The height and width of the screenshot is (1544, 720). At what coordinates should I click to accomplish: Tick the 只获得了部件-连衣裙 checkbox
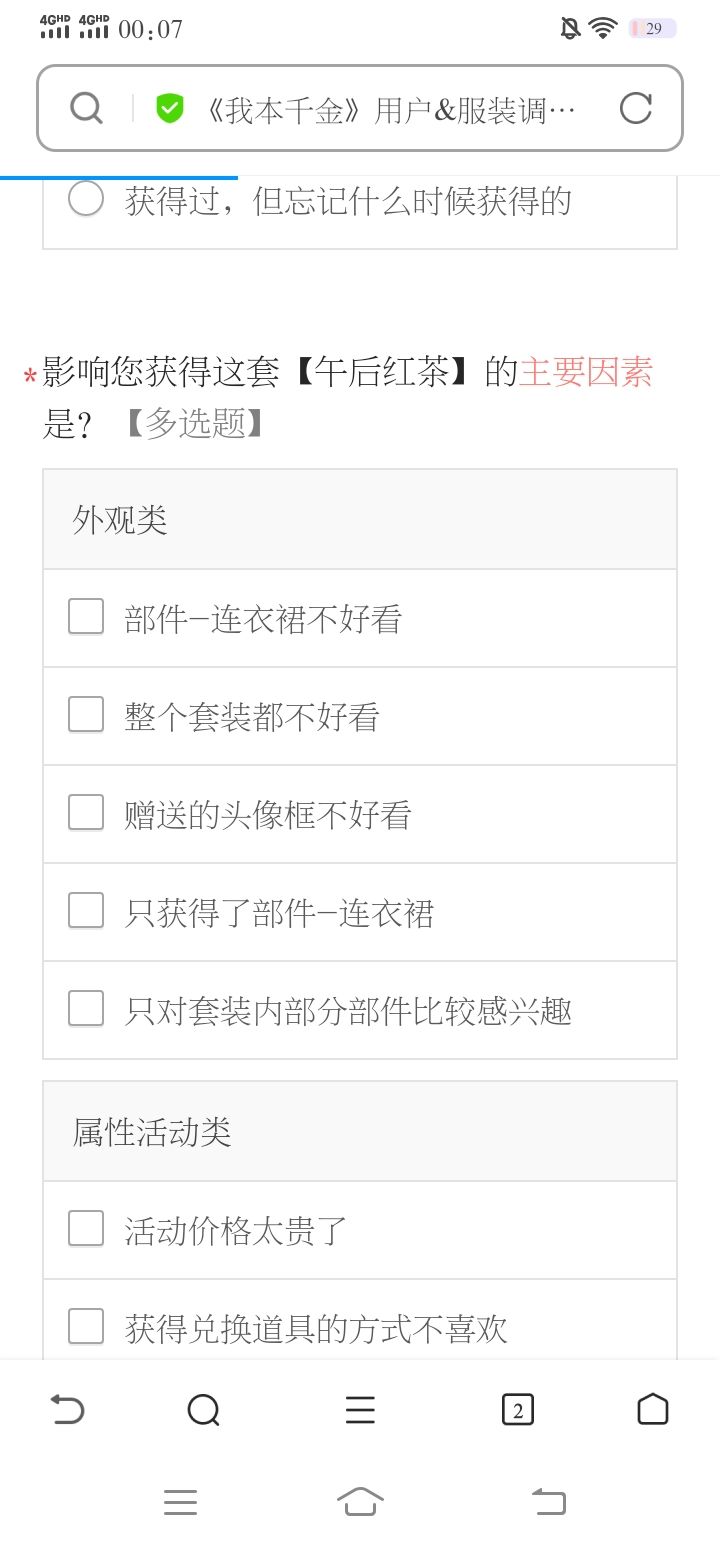86,911
